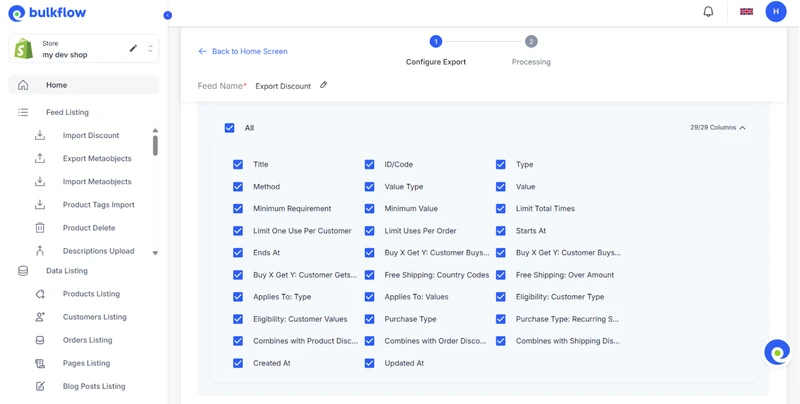The width and height of the screenshot is (800, 404).
Task: Open Products Listing
Action: click(91, 294)
